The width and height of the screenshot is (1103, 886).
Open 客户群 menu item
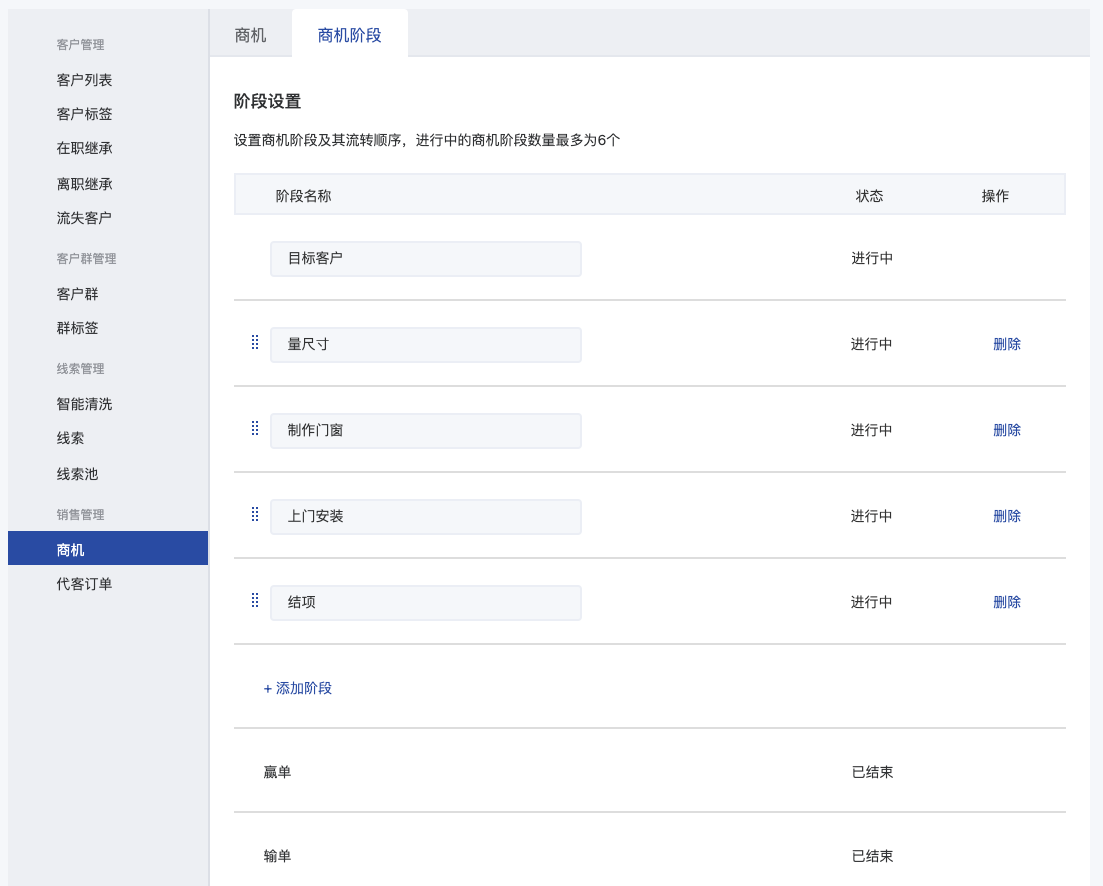(x=77, y=294)
